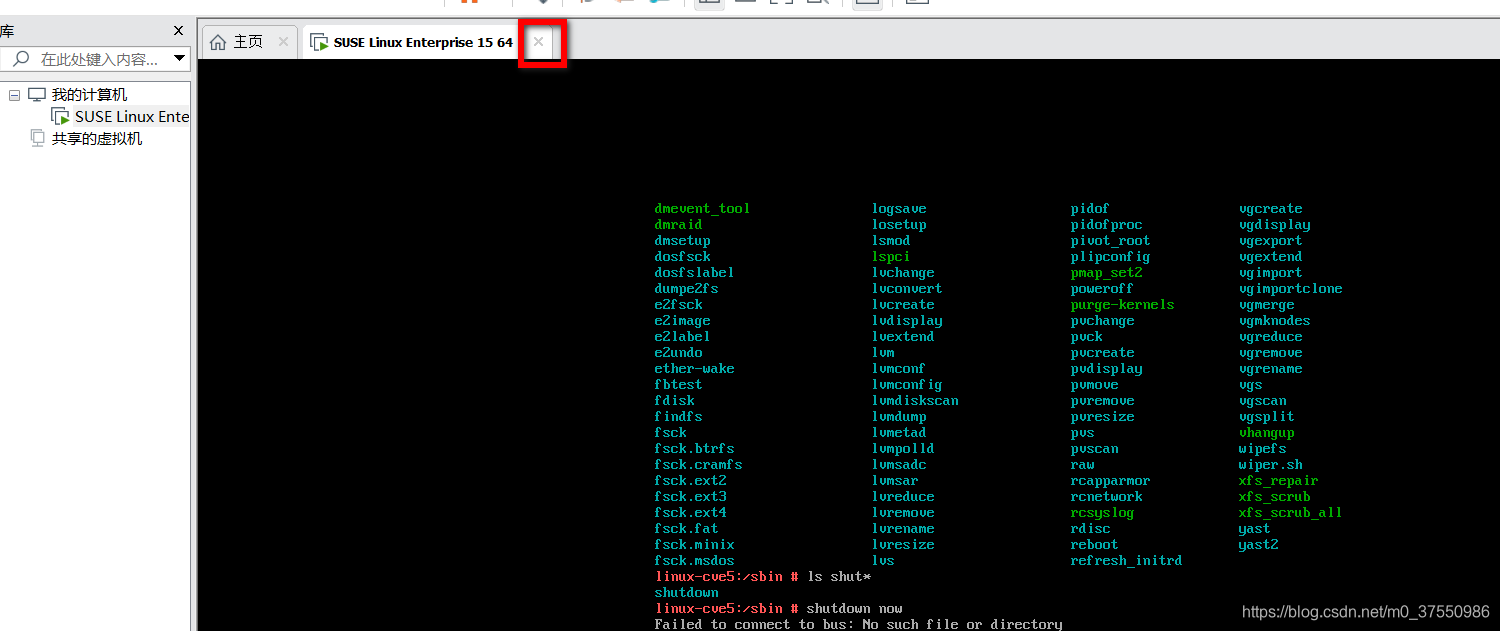Viewport: 1500px width, 631px height.
Task: Click 'xfs_scrub_all' in the terminal output
Action: [x=1290, y=513]
